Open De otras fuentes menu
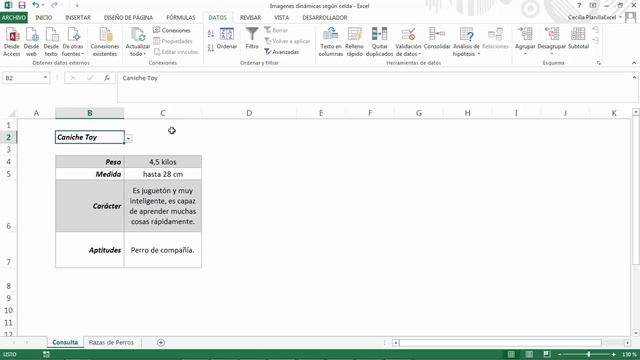This screenshot has height=360, width=640. click(73, 42)
